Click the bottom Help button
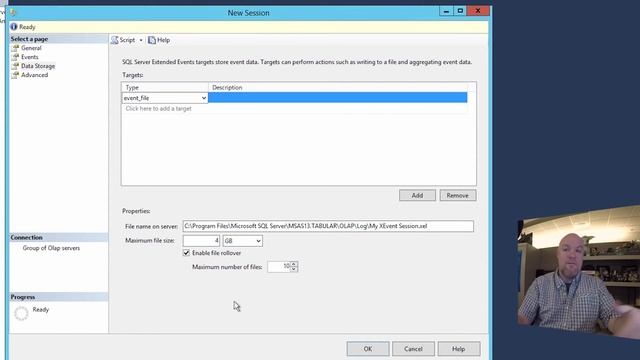This screenshot has width=640, height=360. tap(458, 349)
